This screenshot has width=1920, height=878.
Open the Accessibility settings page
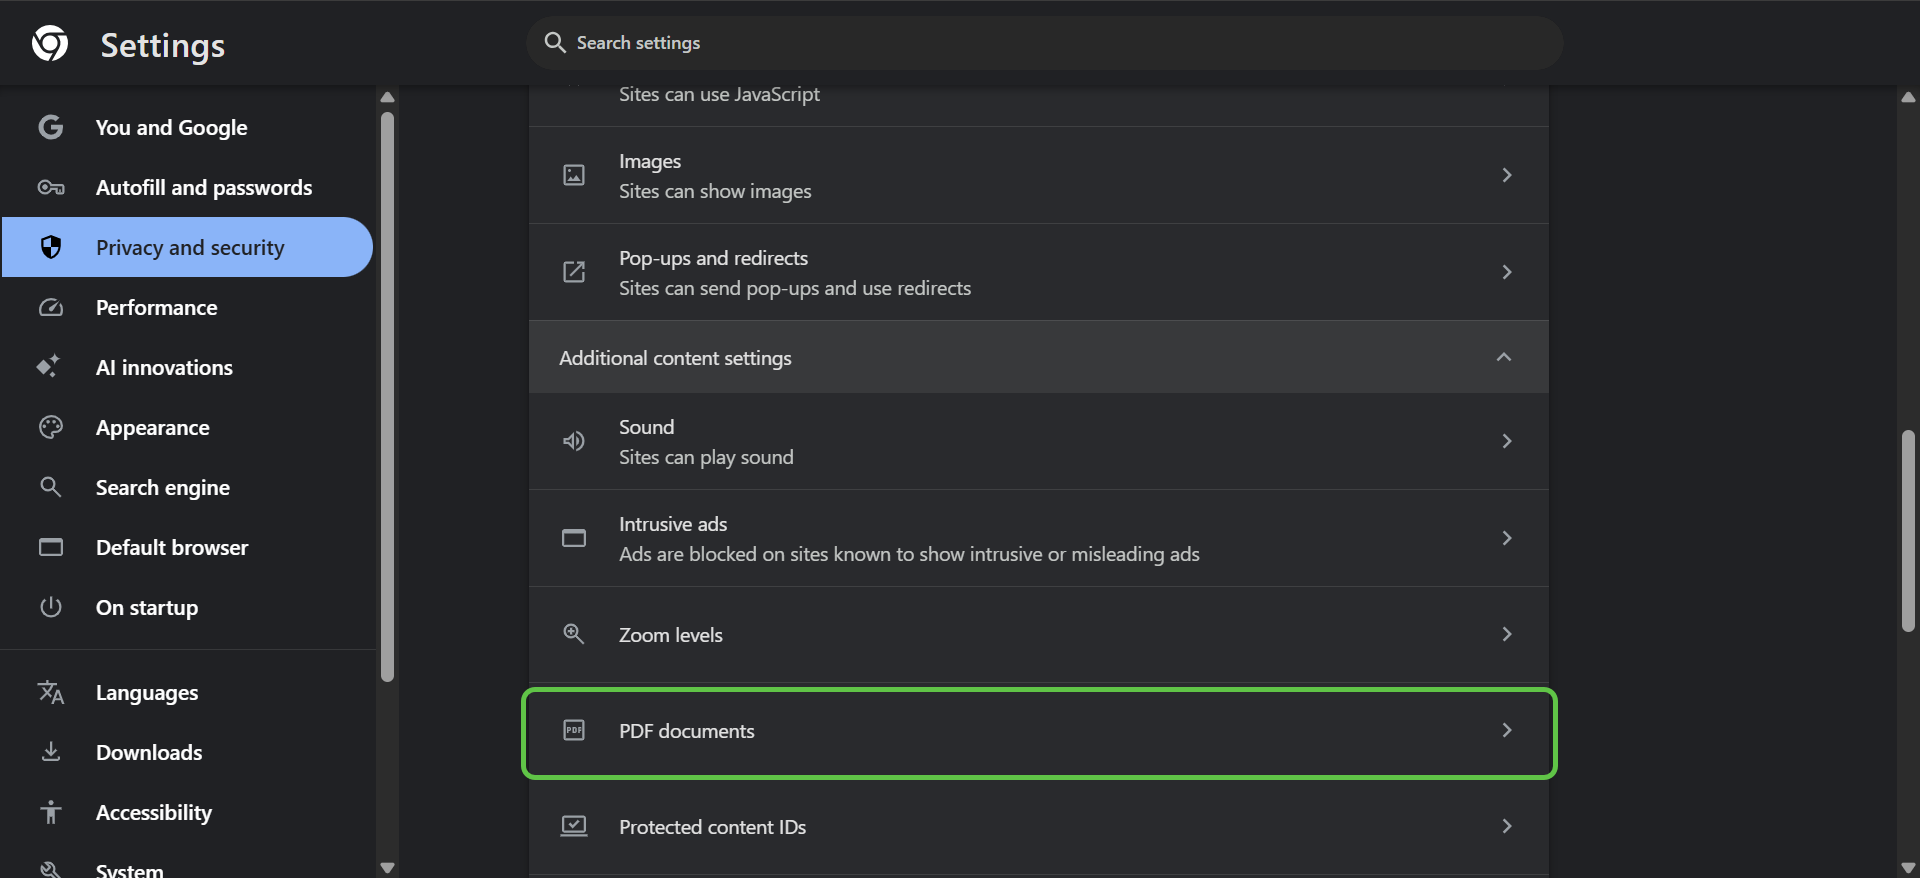(x=187, y=812)
